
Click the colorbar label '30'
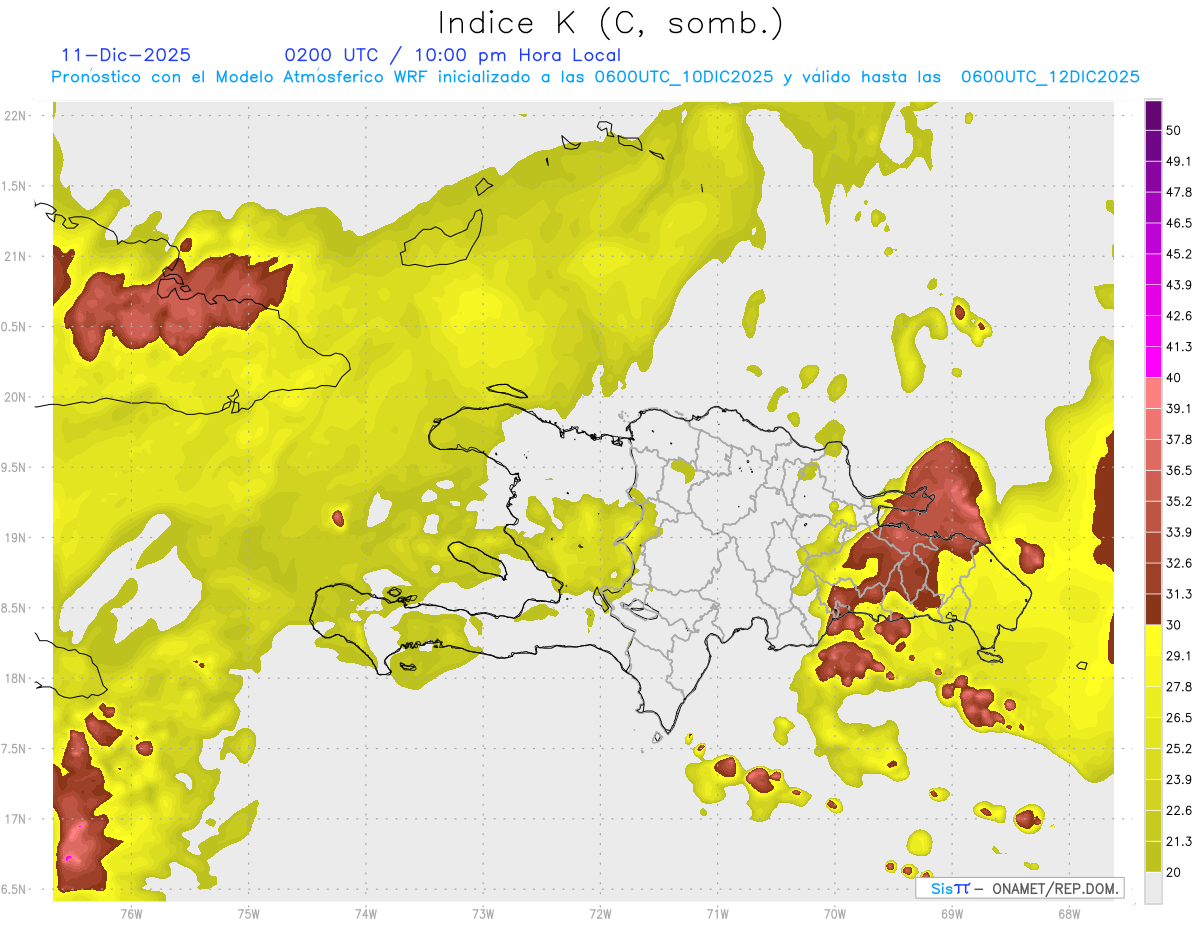pyautogui.click(x=1173, y=625)
